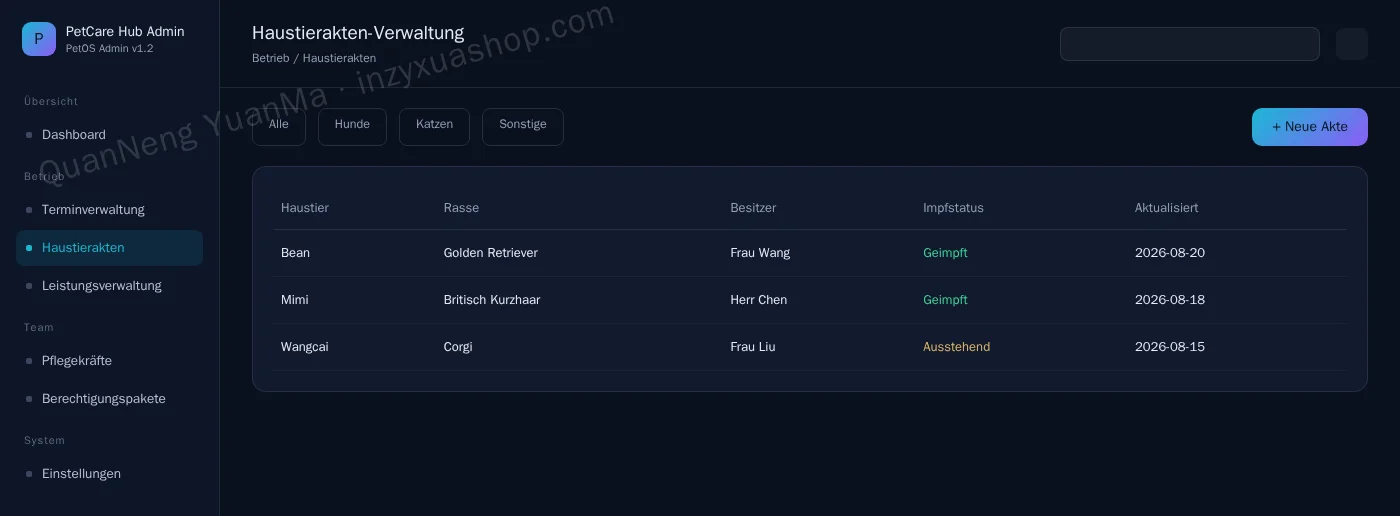Screen dimensions: 1400x516
Task: Focus the search field in the header
Action: (1190, 44)
